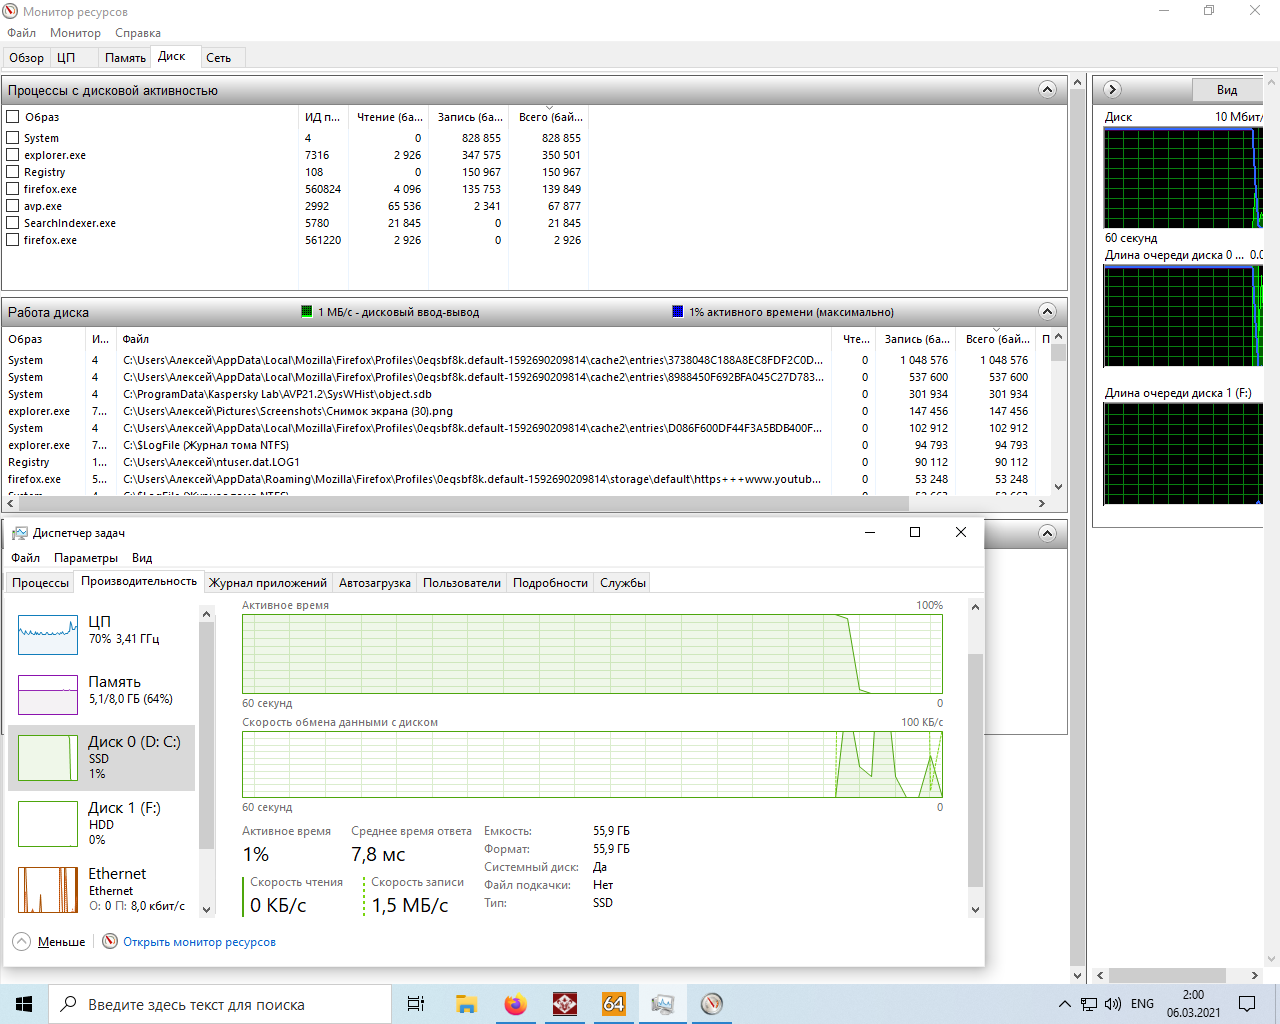Open the red diamond app in taskbar

[x=565, y=1004]
